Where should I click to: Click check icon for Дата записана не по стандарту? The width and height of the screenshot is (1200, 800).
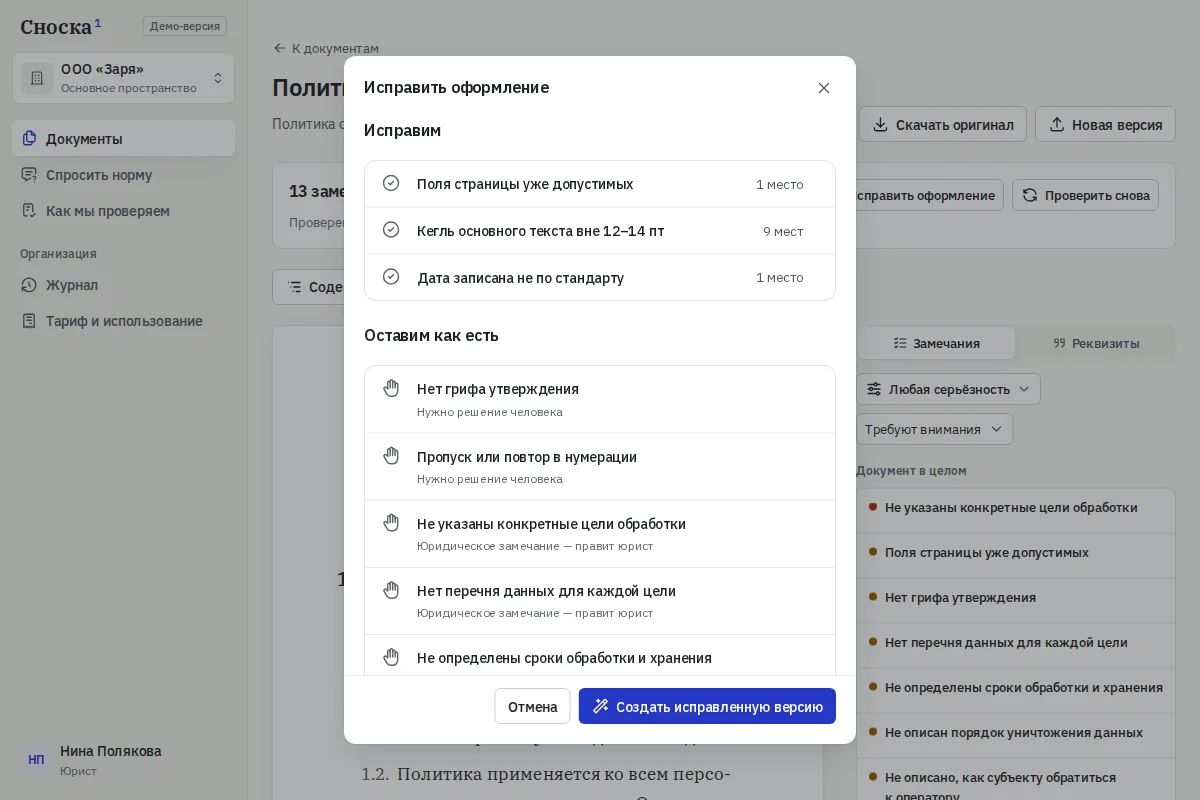(391, 277)
